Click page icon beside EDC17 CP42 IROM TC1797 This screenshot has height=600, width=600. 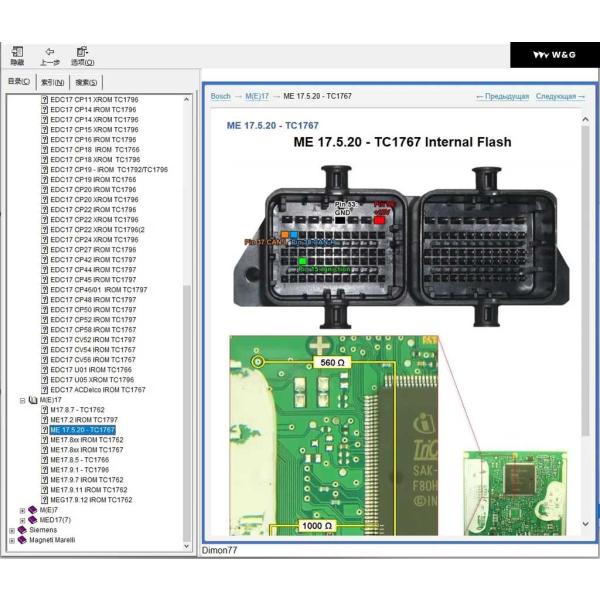[45, 260]
